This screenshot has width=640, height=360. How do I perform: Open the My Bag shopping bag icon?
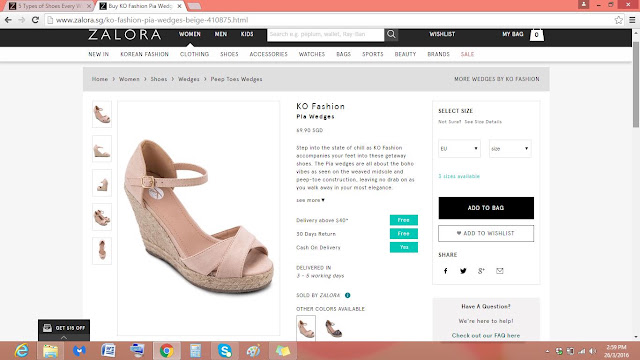coord(536,35)
